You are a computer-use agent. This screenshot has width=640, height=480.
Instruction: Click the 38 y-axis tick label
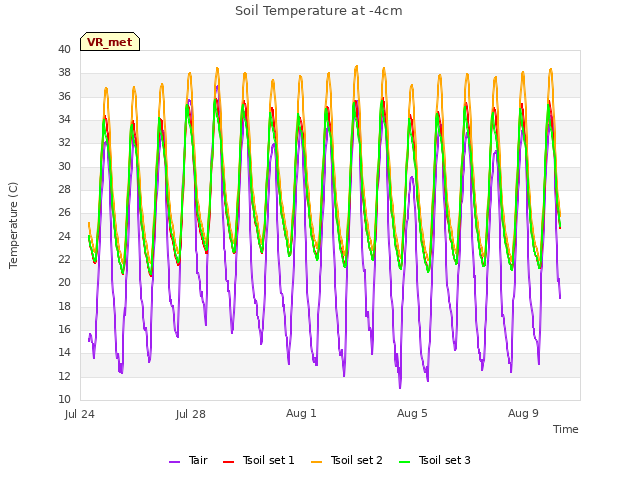click(x=64, y=73)
